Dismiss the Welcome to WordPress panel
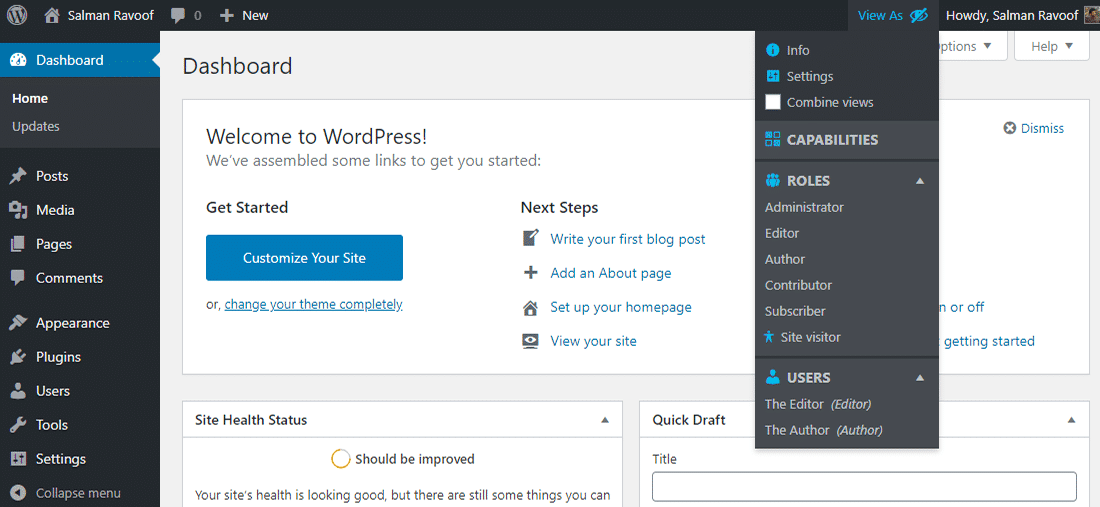Image resolution: width=1100 pixels, height=507 pixels. pyautogui.click(x=1034, y=128)
